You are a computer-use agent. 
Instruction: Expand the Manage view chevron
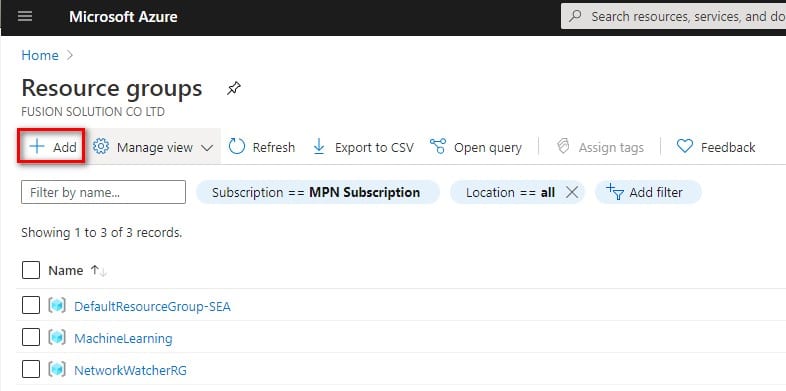pyautogui.click(x=207, y=148)
